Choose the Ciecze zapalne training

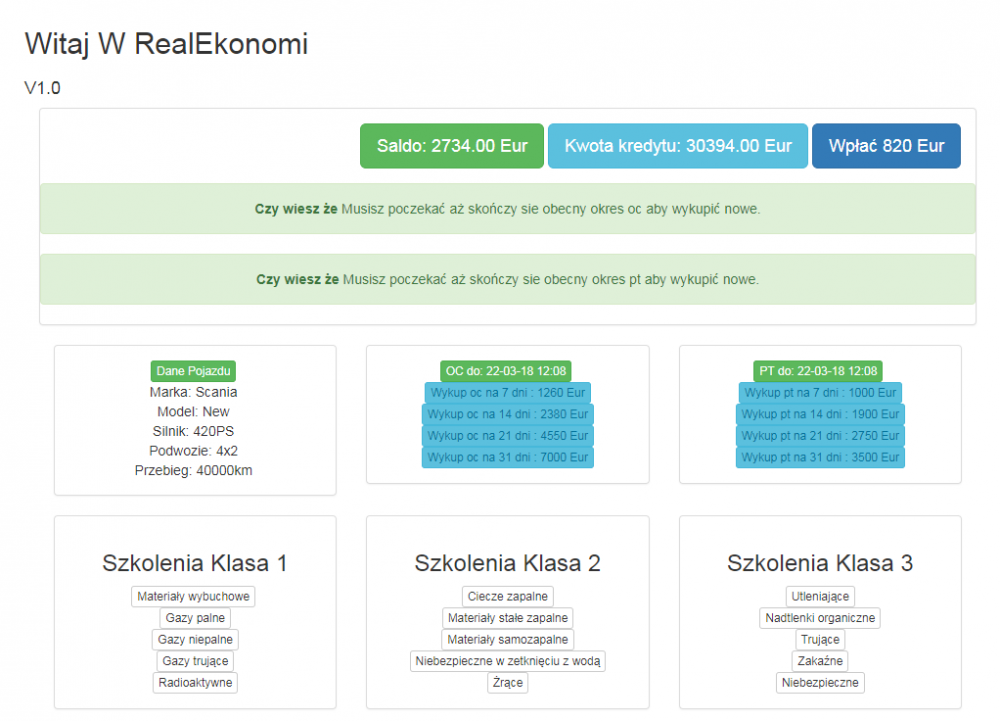[x=507, y=597]
